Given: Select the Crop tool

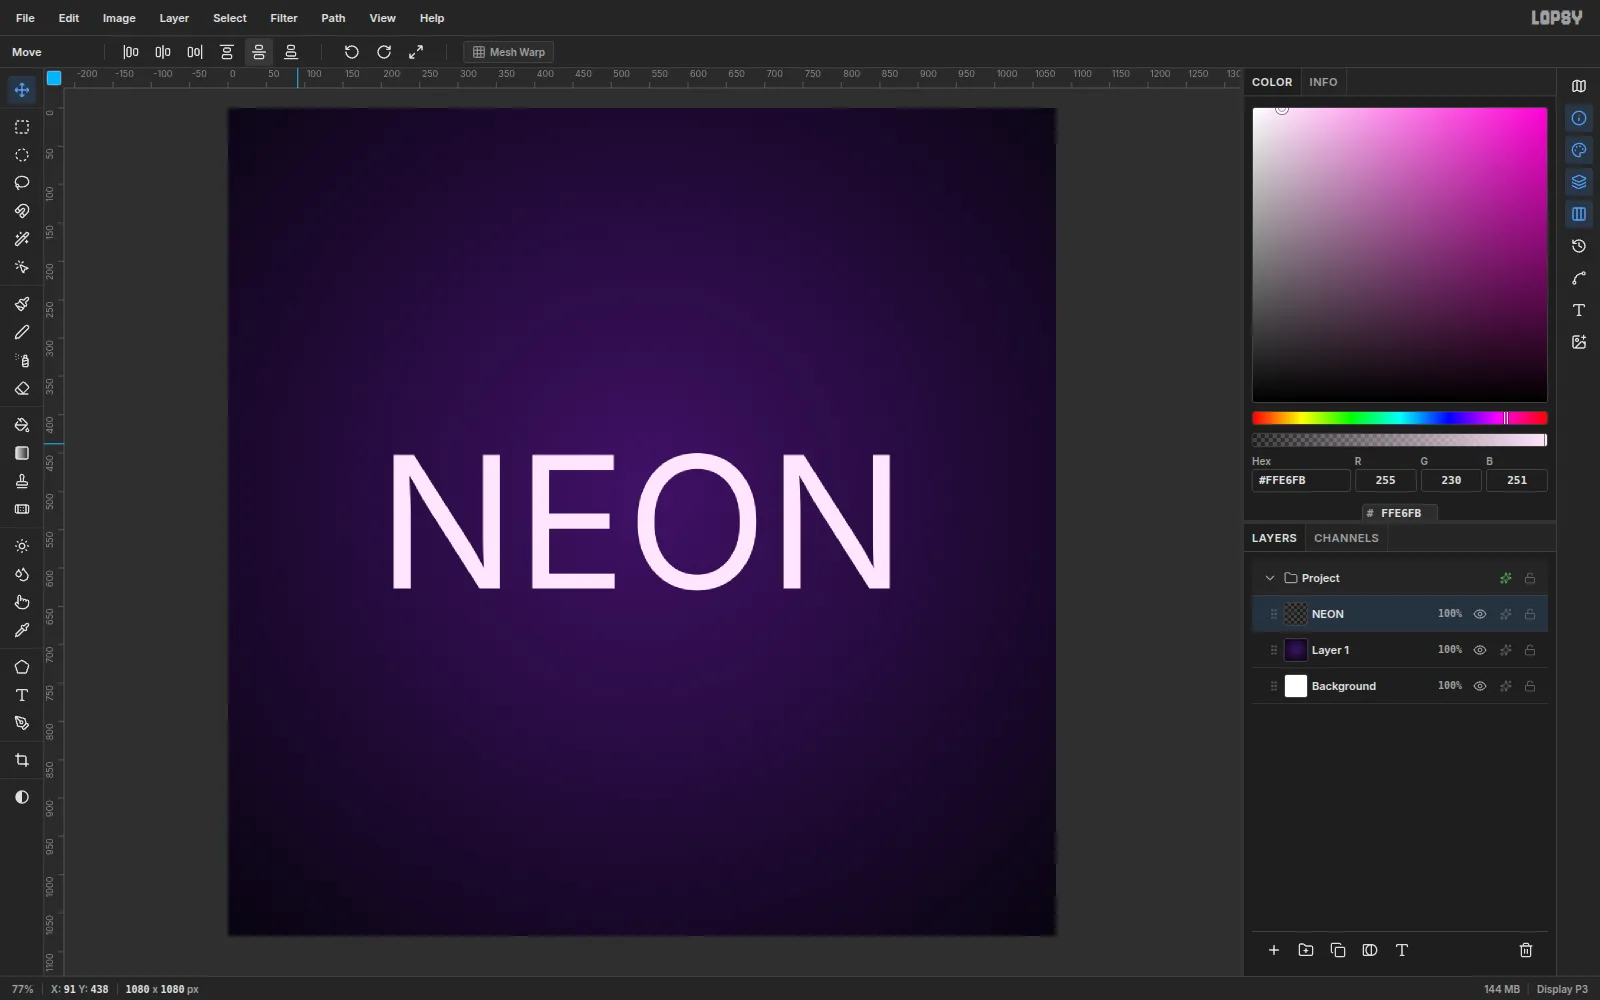Looking at the screenshot, I should pos(22,760).
